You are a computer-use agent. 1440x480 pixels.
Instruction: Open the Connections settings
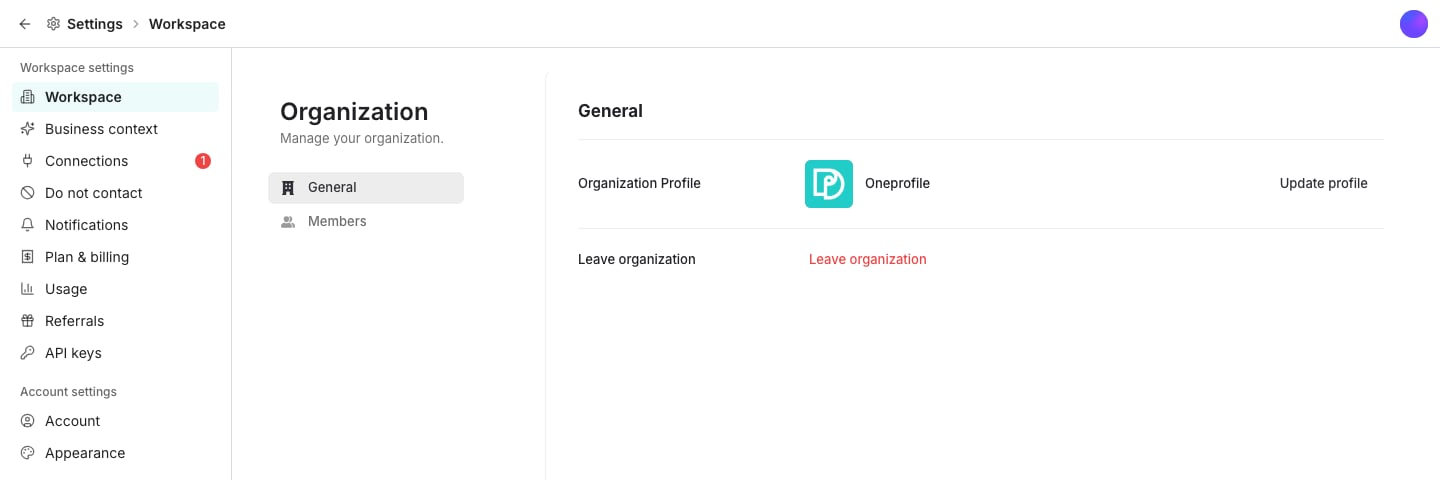[115, 161]
